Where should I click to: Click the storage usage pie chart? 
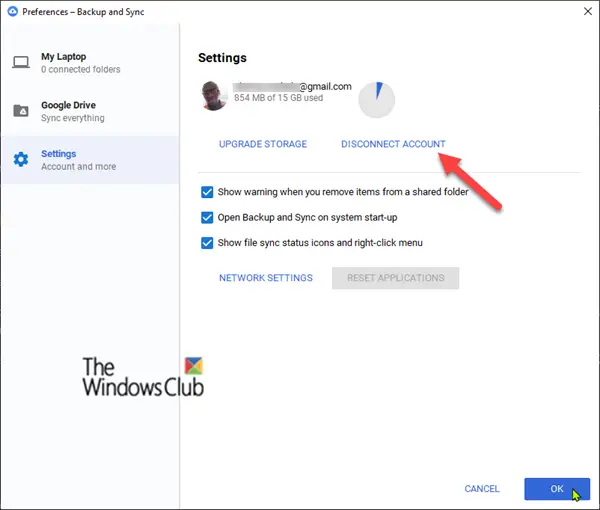(377, 99)
